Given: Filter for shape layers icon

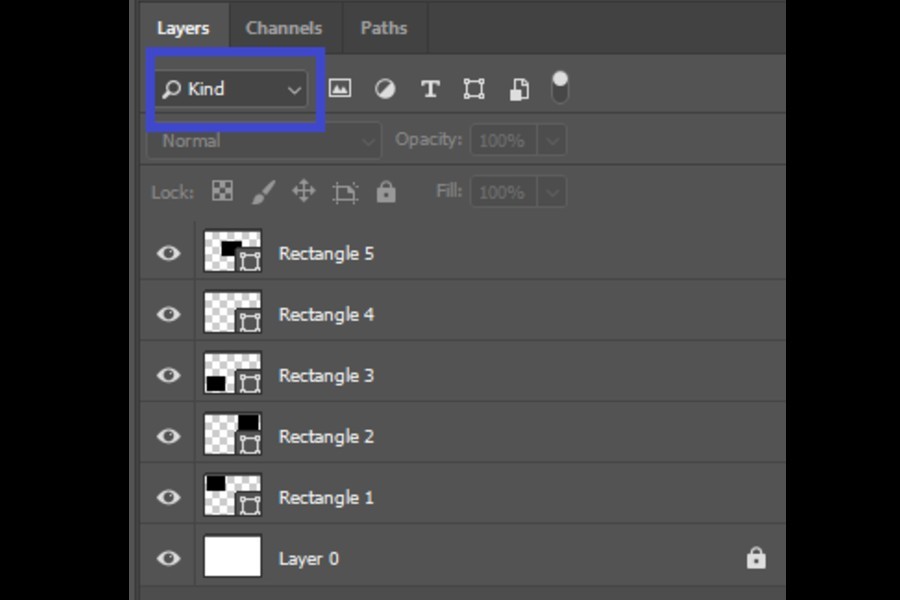Looking at the screenshot, I should point(474,89).
